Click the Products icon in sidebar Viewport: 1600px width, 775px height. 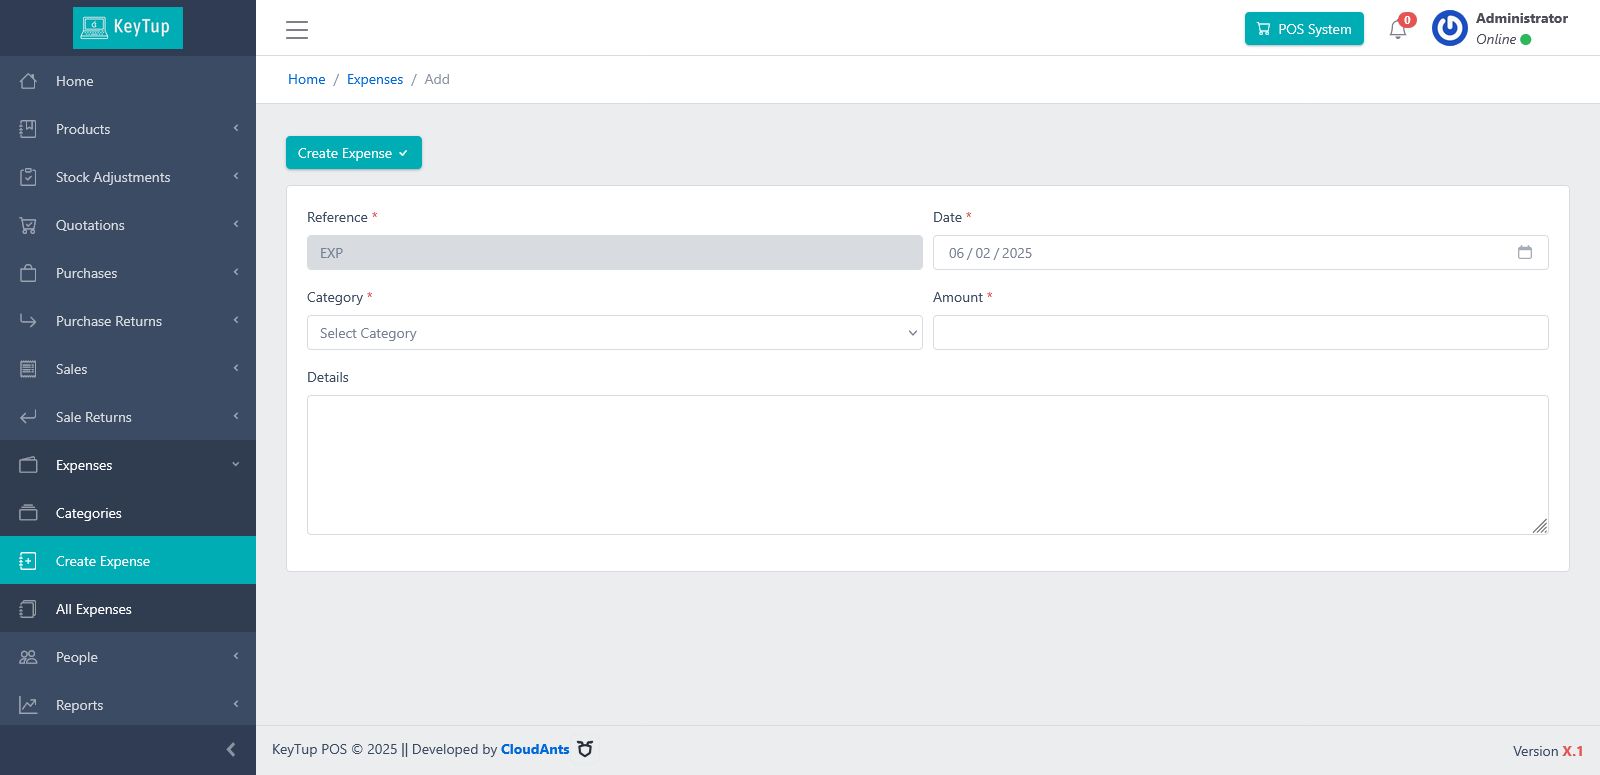(28, 129)
